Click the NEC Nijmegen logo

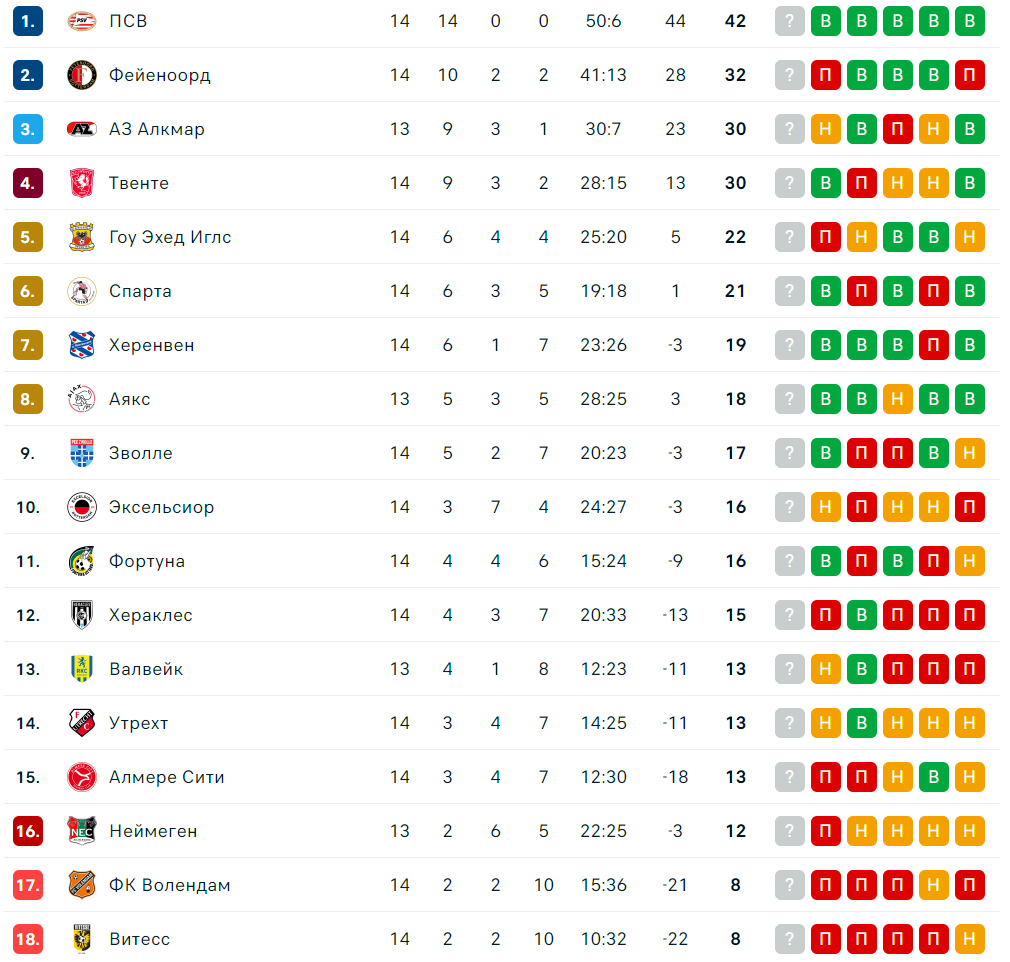tap(82, 831)
